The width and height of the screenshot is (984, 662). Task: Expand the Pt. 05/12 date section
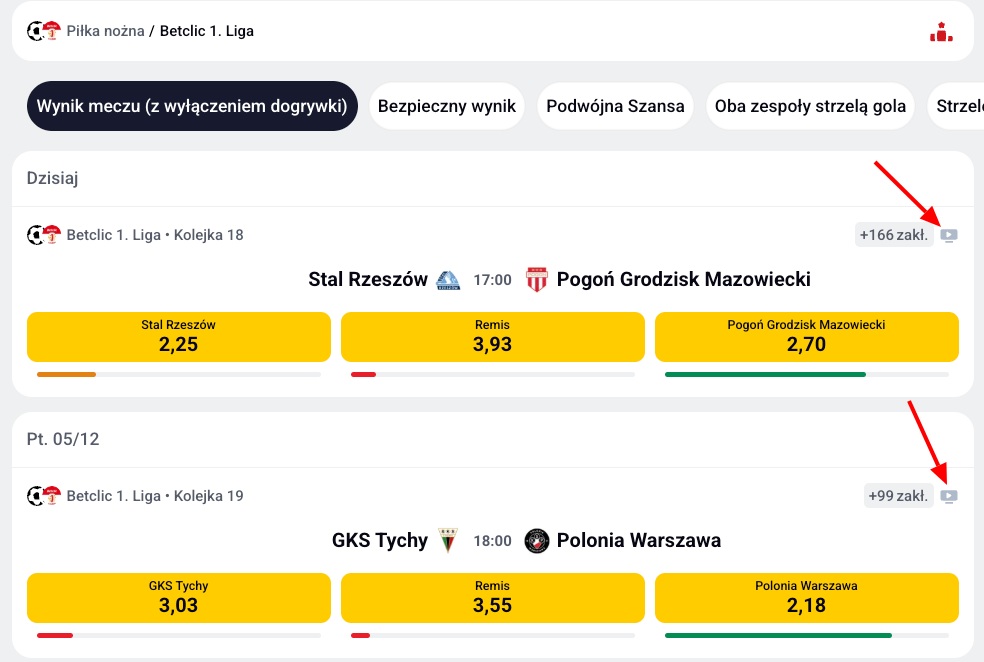(63, 439)
